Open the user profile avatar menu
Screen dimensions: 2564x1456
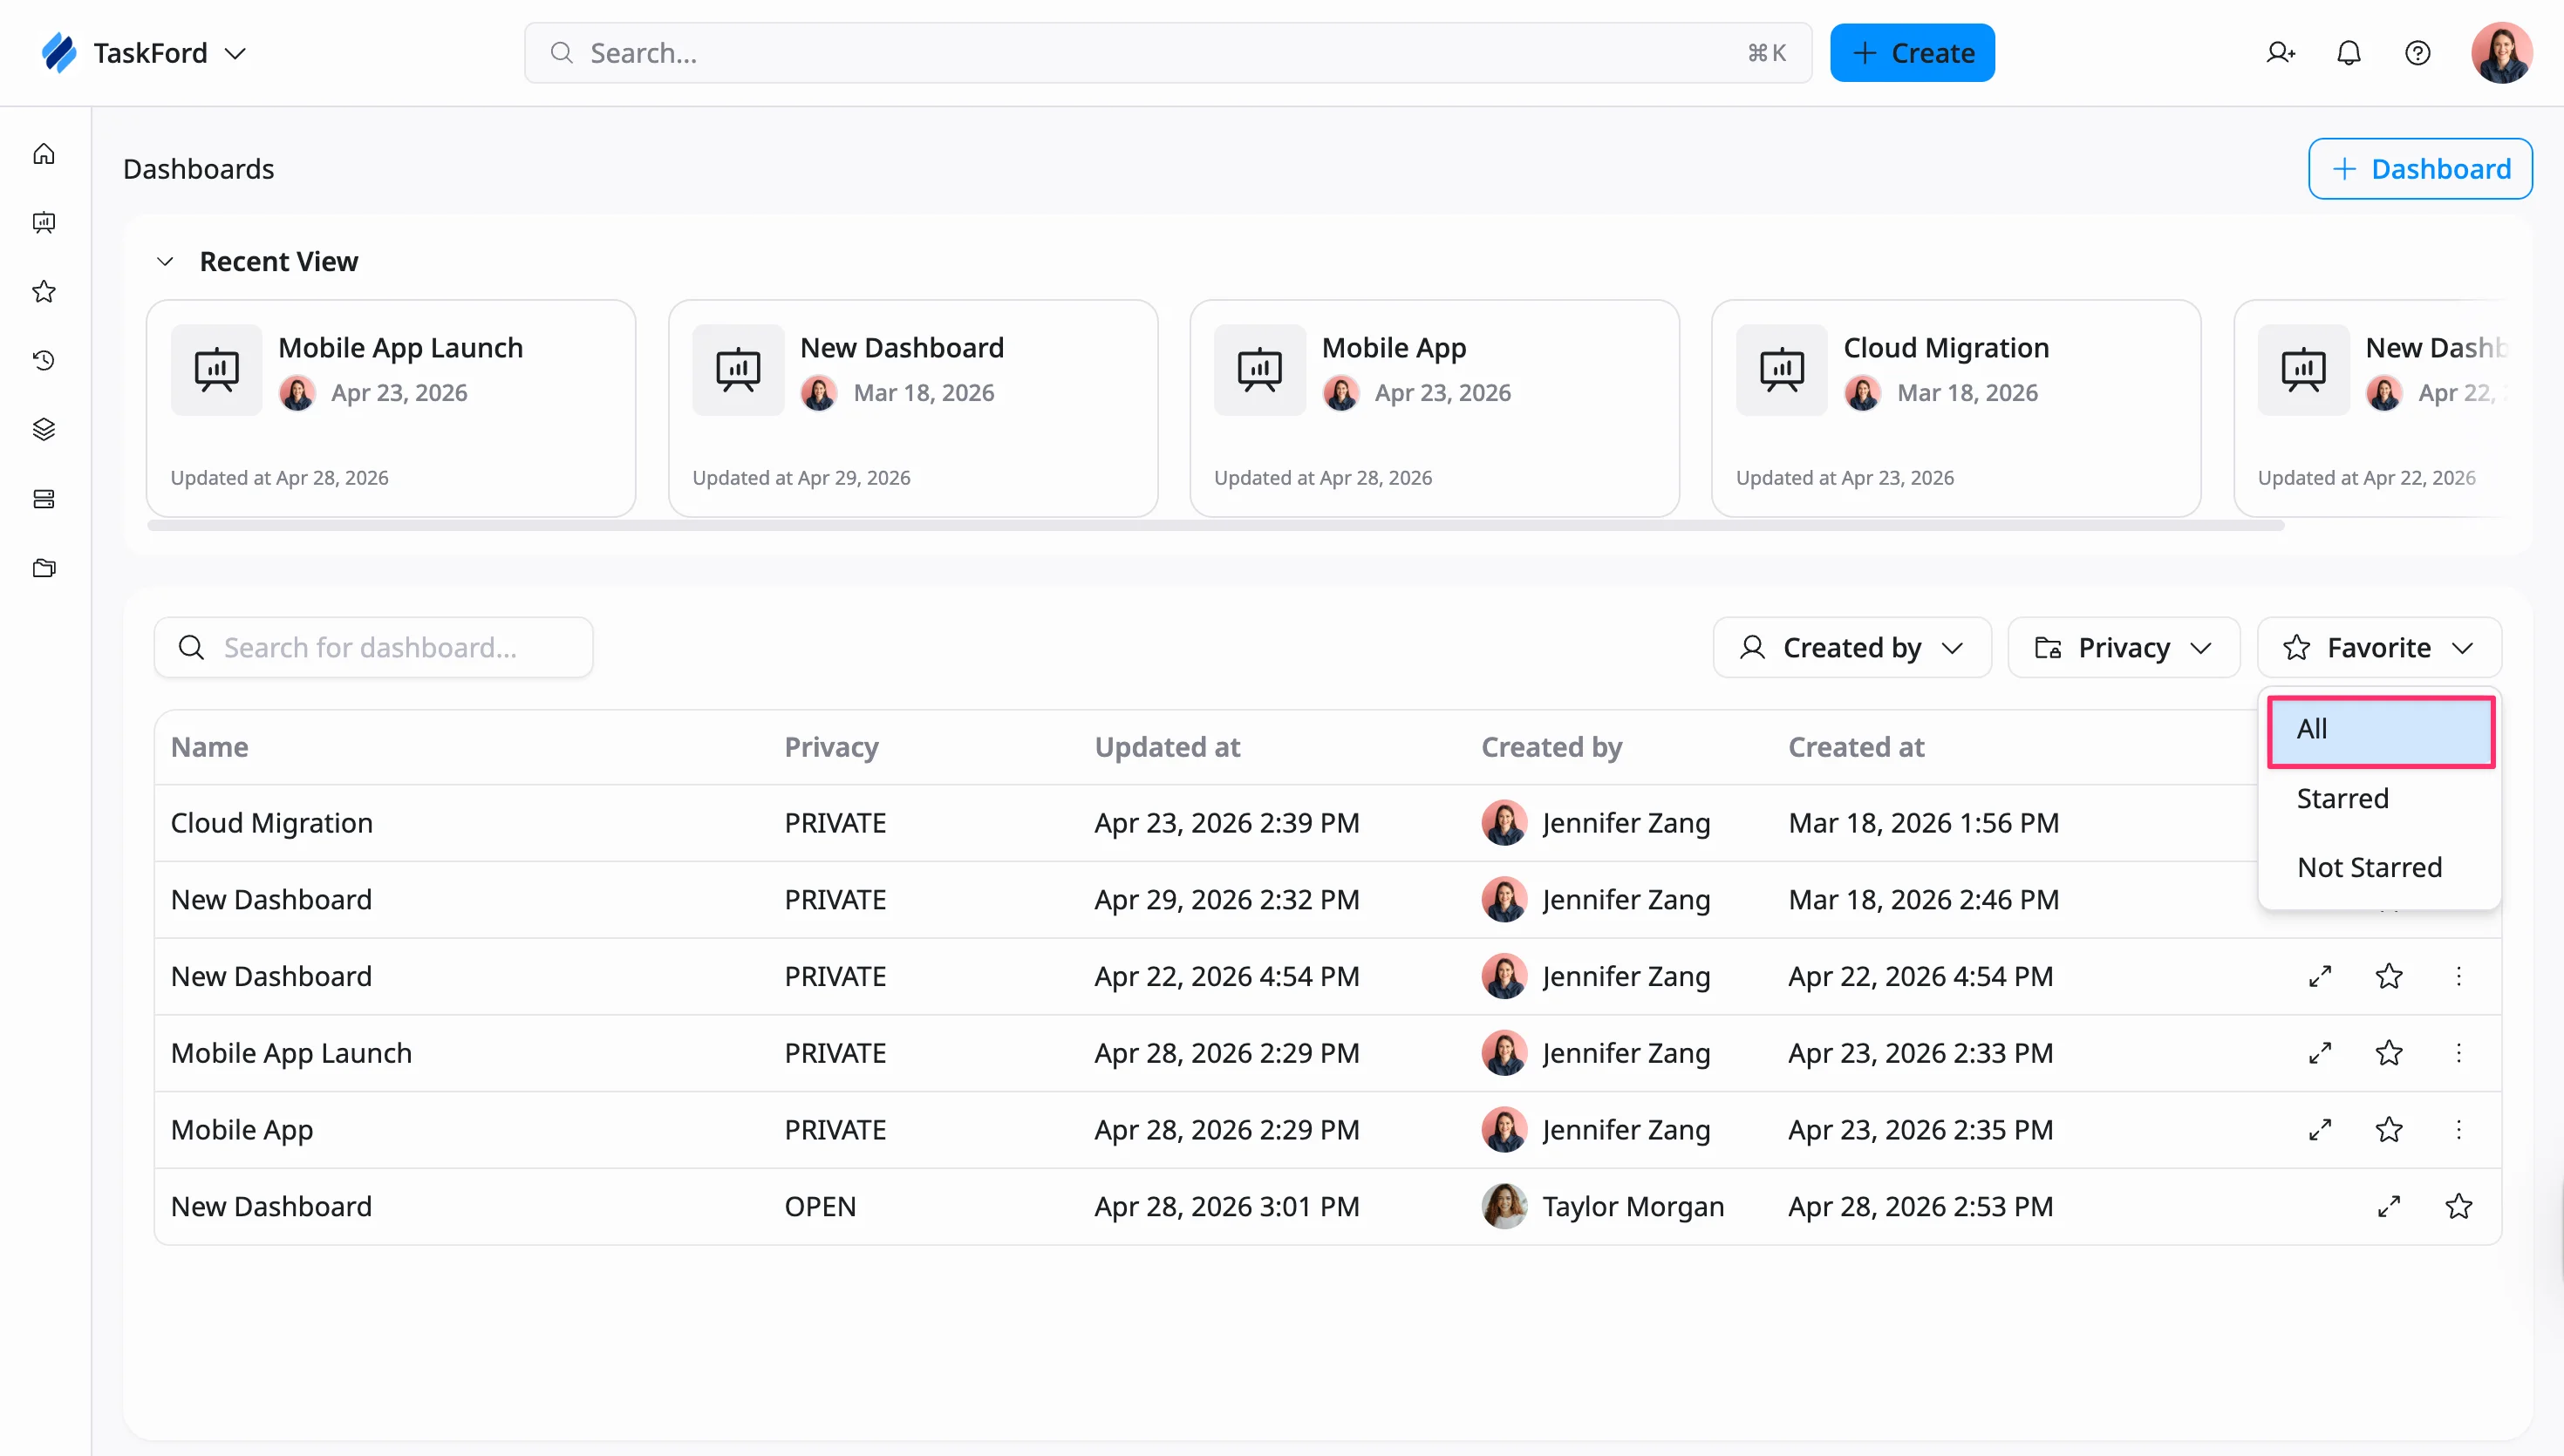(2502, 53)
